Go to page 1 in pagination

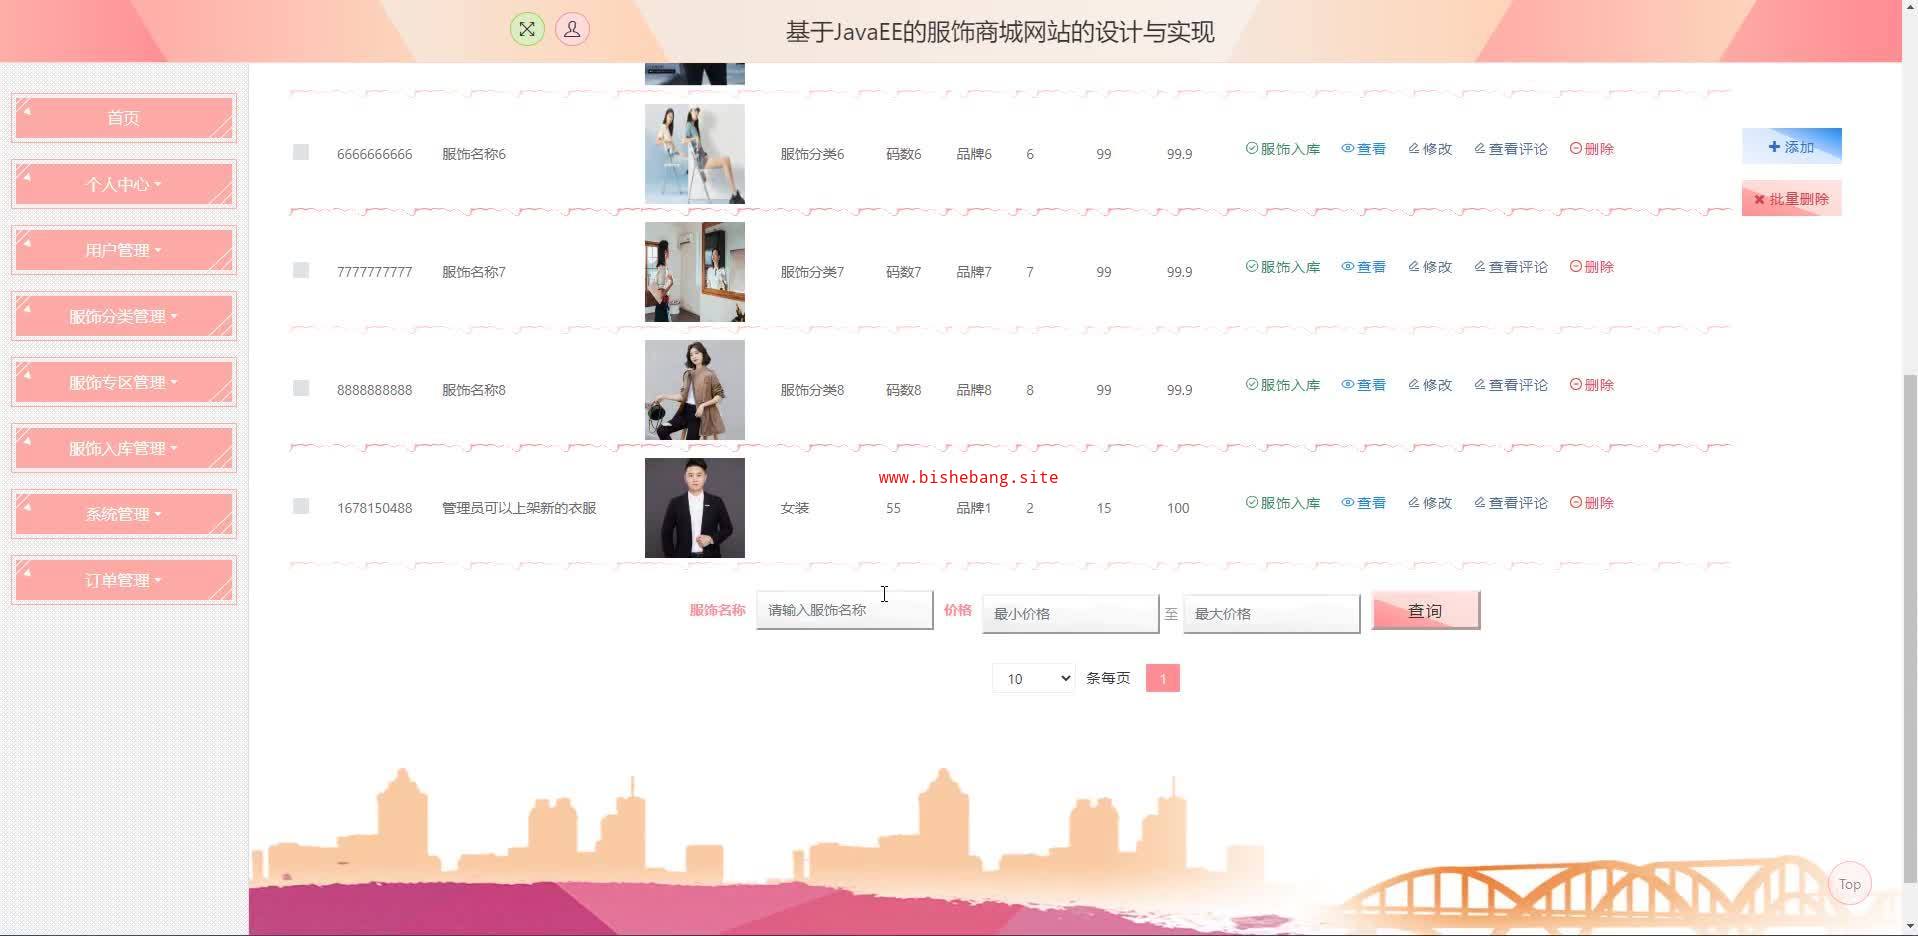click(1162, 678)
